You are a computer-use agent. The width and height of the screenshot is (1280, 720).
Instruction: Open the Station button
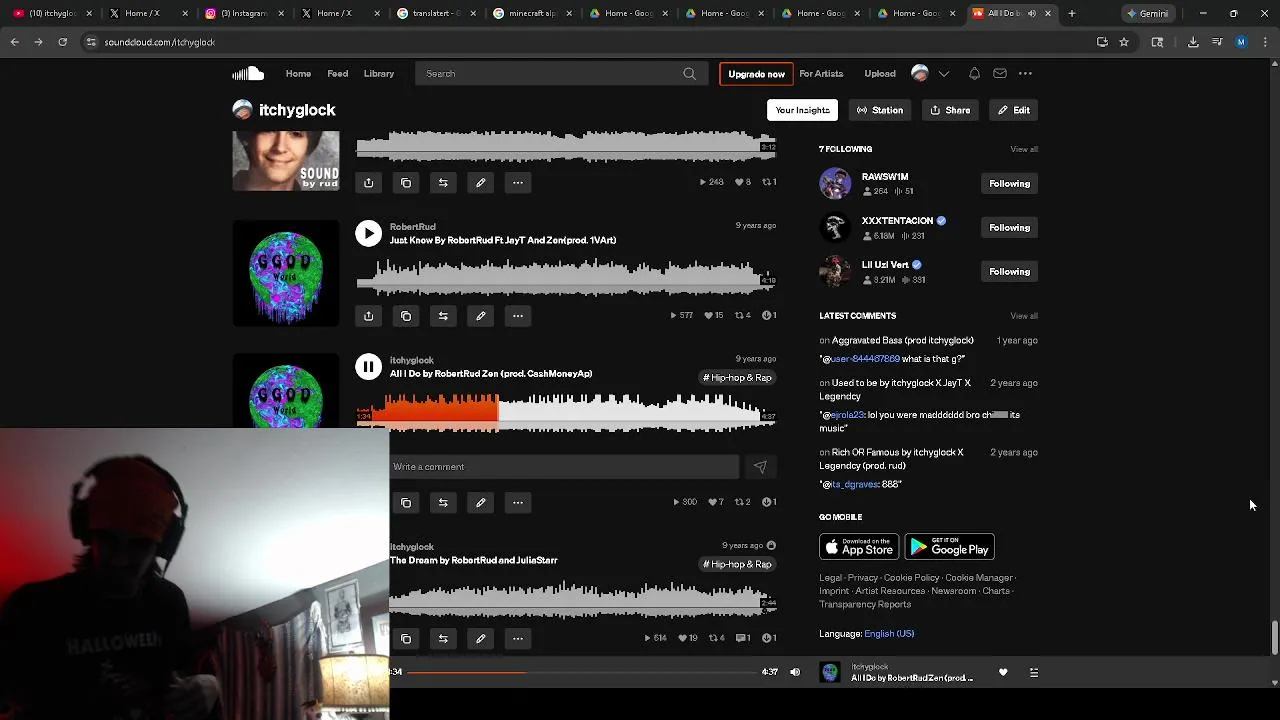[880, 110]
